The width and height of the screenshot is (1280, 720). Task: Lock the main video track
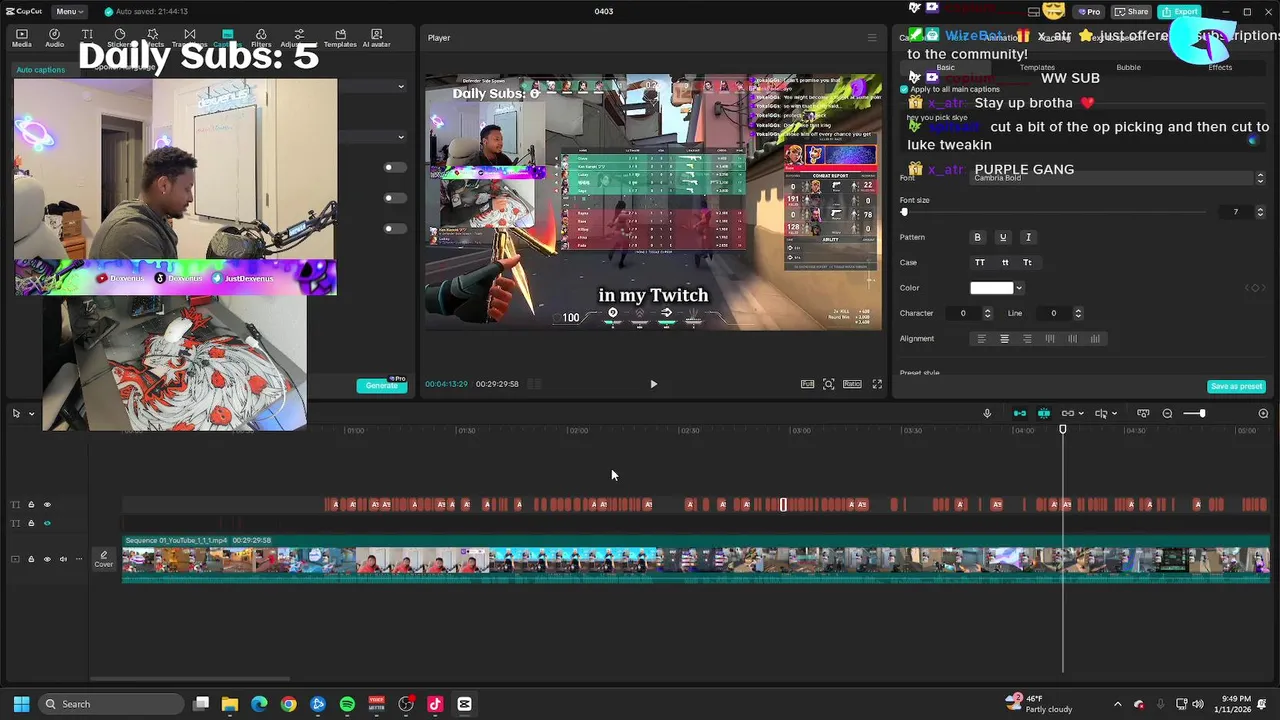click(x=31, y=559)
